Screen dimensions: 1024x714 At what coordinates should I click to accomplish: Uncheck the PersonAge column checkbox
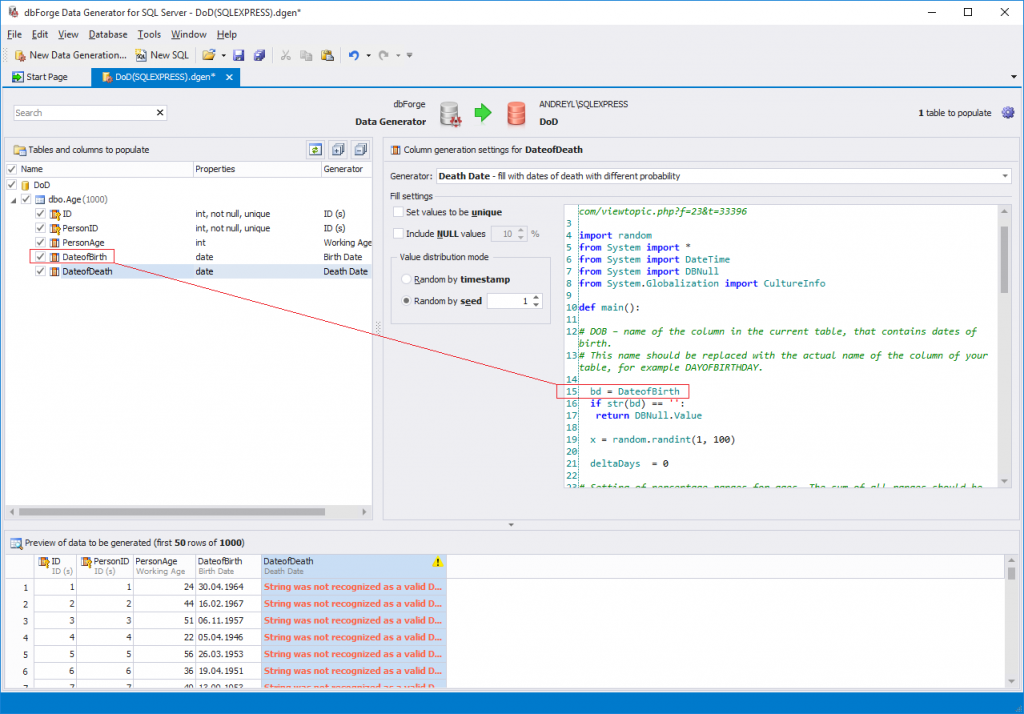click(x=40, y=242)
